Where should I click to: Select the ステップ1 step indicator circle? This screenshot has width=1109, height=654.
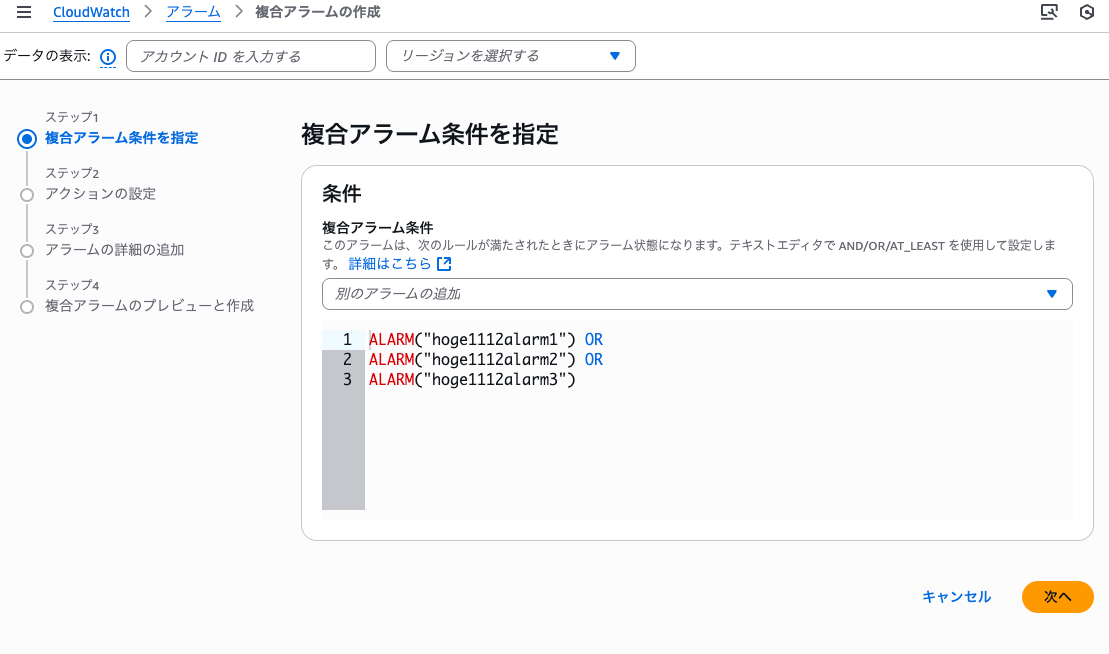[x=25, y=138]
